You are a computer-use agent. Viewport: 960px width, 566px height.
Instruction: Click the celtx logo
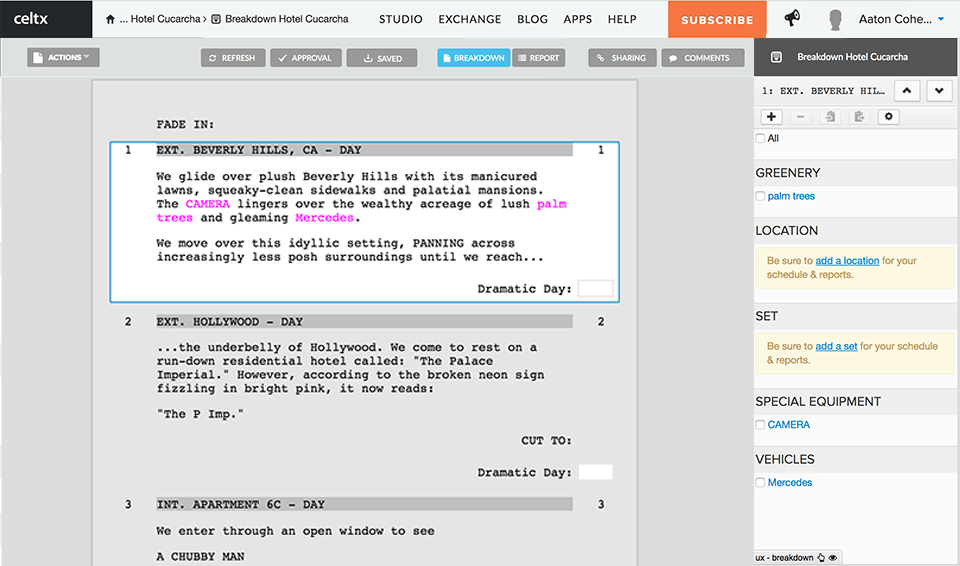click(31, 18)
